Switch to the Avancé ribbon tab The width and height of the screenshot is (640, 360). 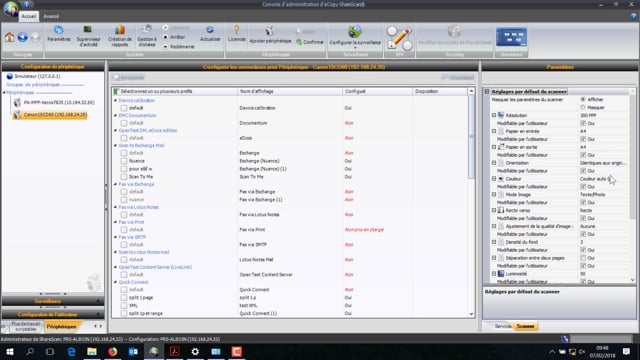point(51,16)
